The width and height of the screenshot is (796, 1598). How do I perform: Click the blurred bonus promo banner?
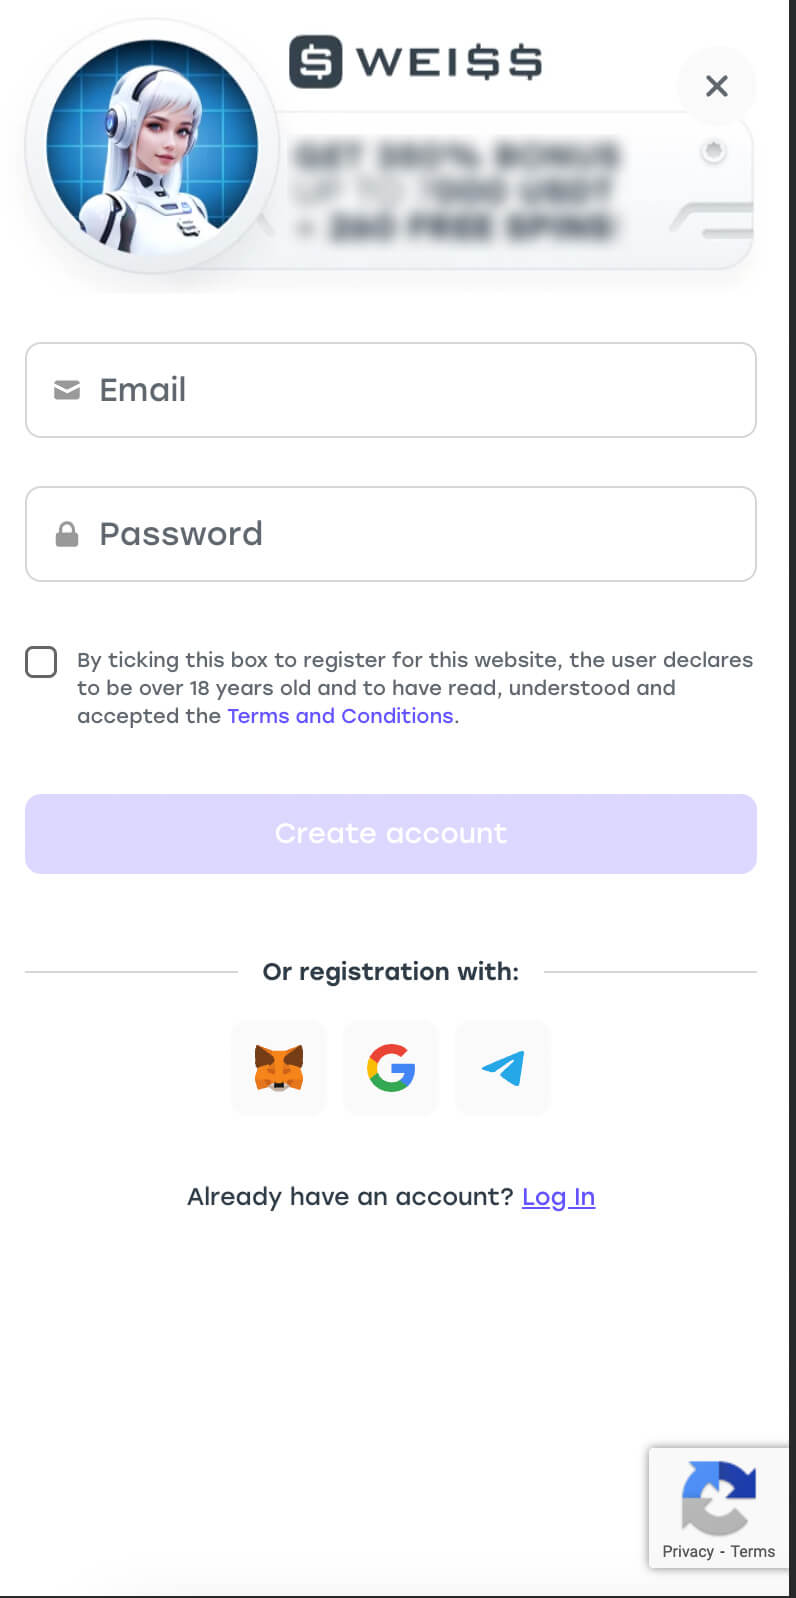456,192
